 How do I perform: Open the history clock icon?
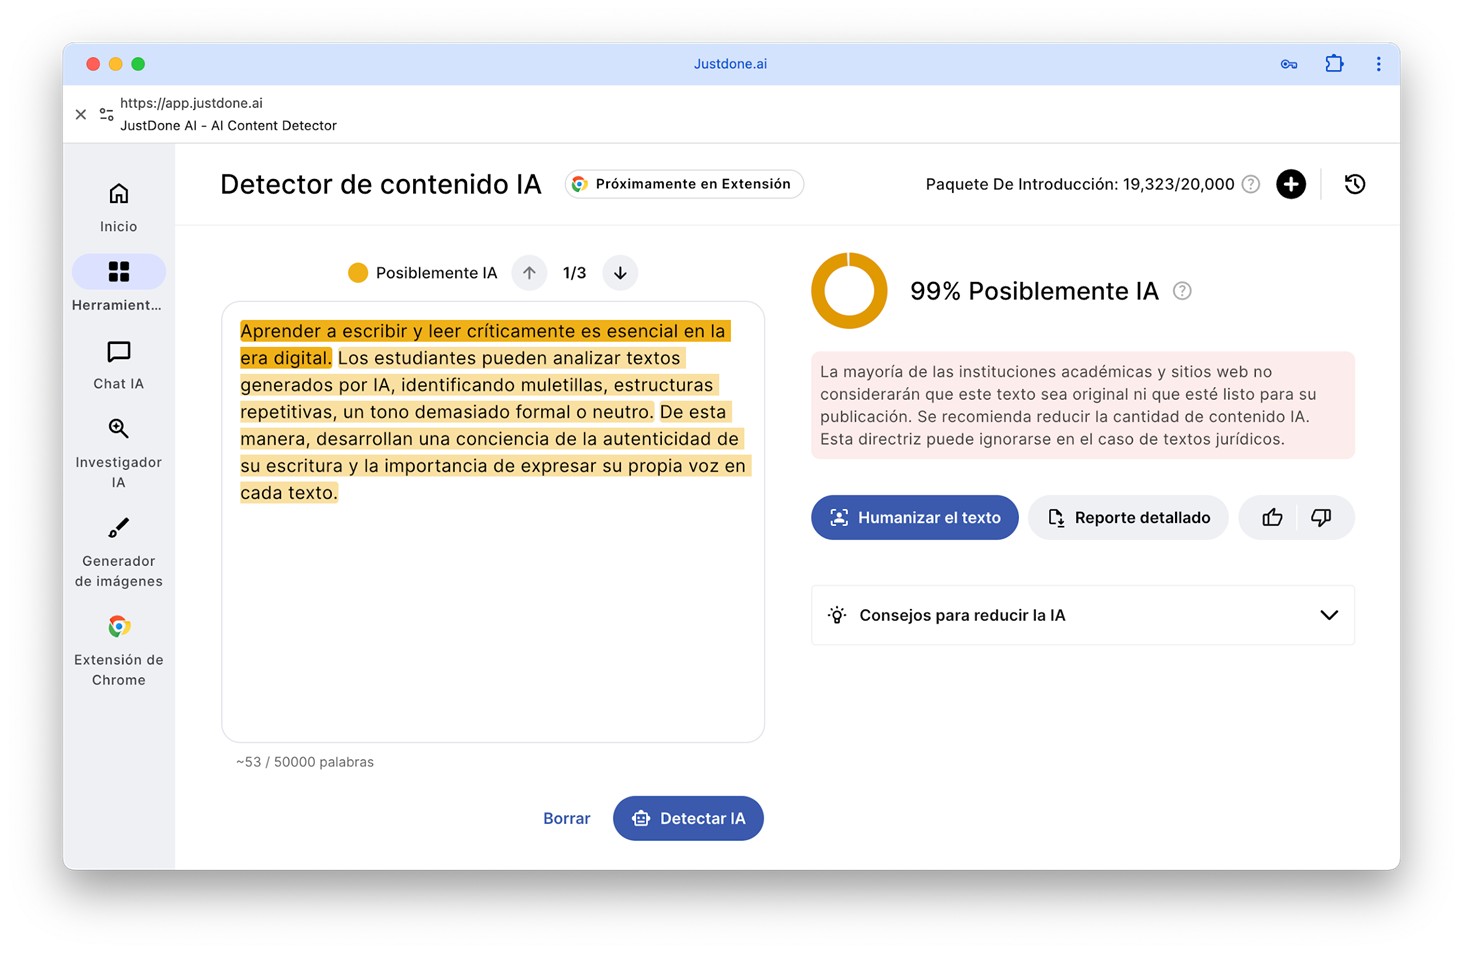point(1355,184)
